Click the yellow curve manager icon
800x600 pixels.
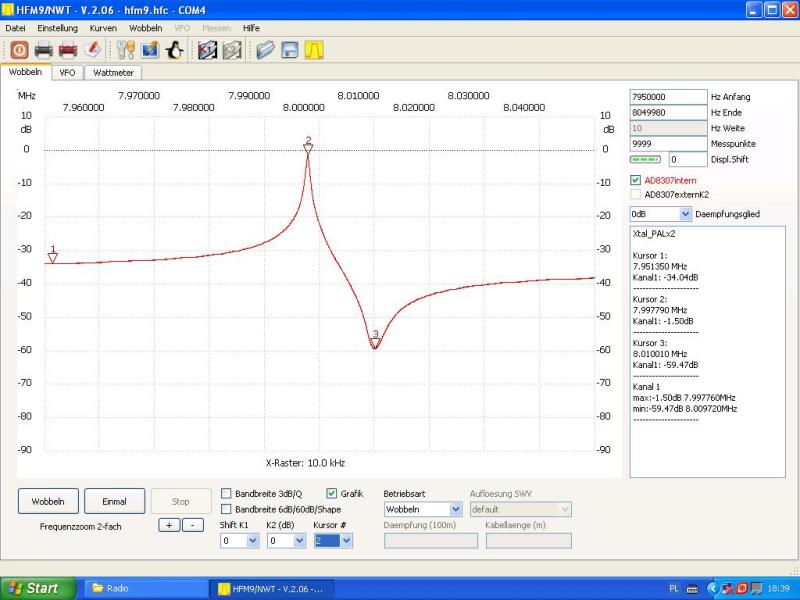tap(314, 49)
